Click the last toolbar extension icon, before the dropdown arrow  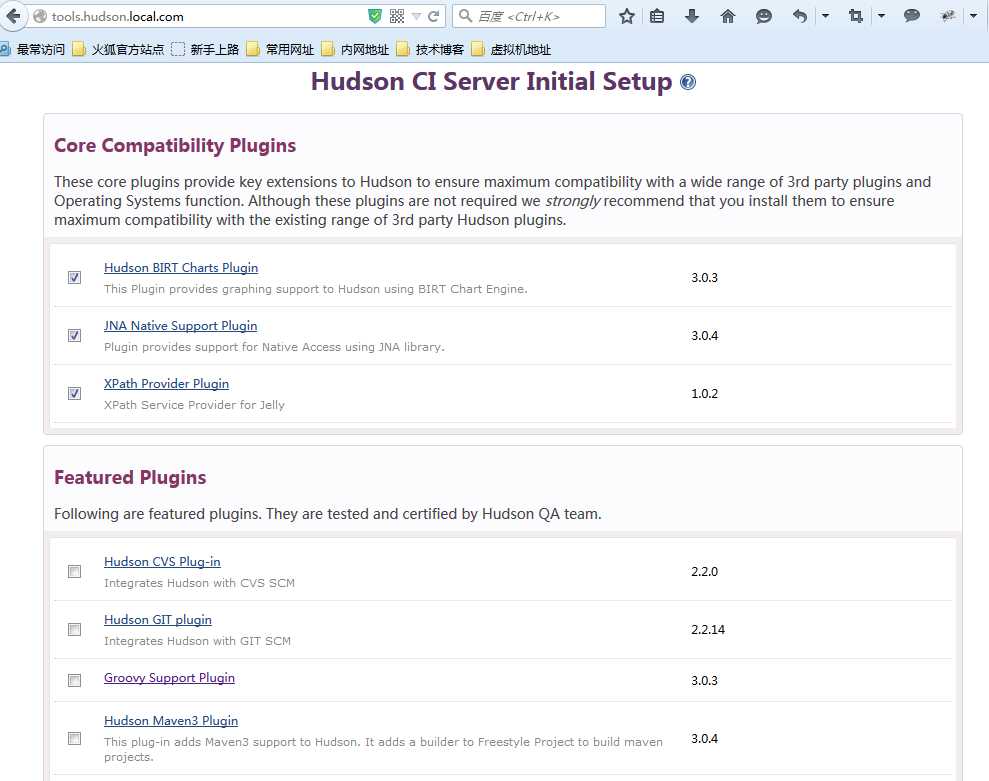947,16
